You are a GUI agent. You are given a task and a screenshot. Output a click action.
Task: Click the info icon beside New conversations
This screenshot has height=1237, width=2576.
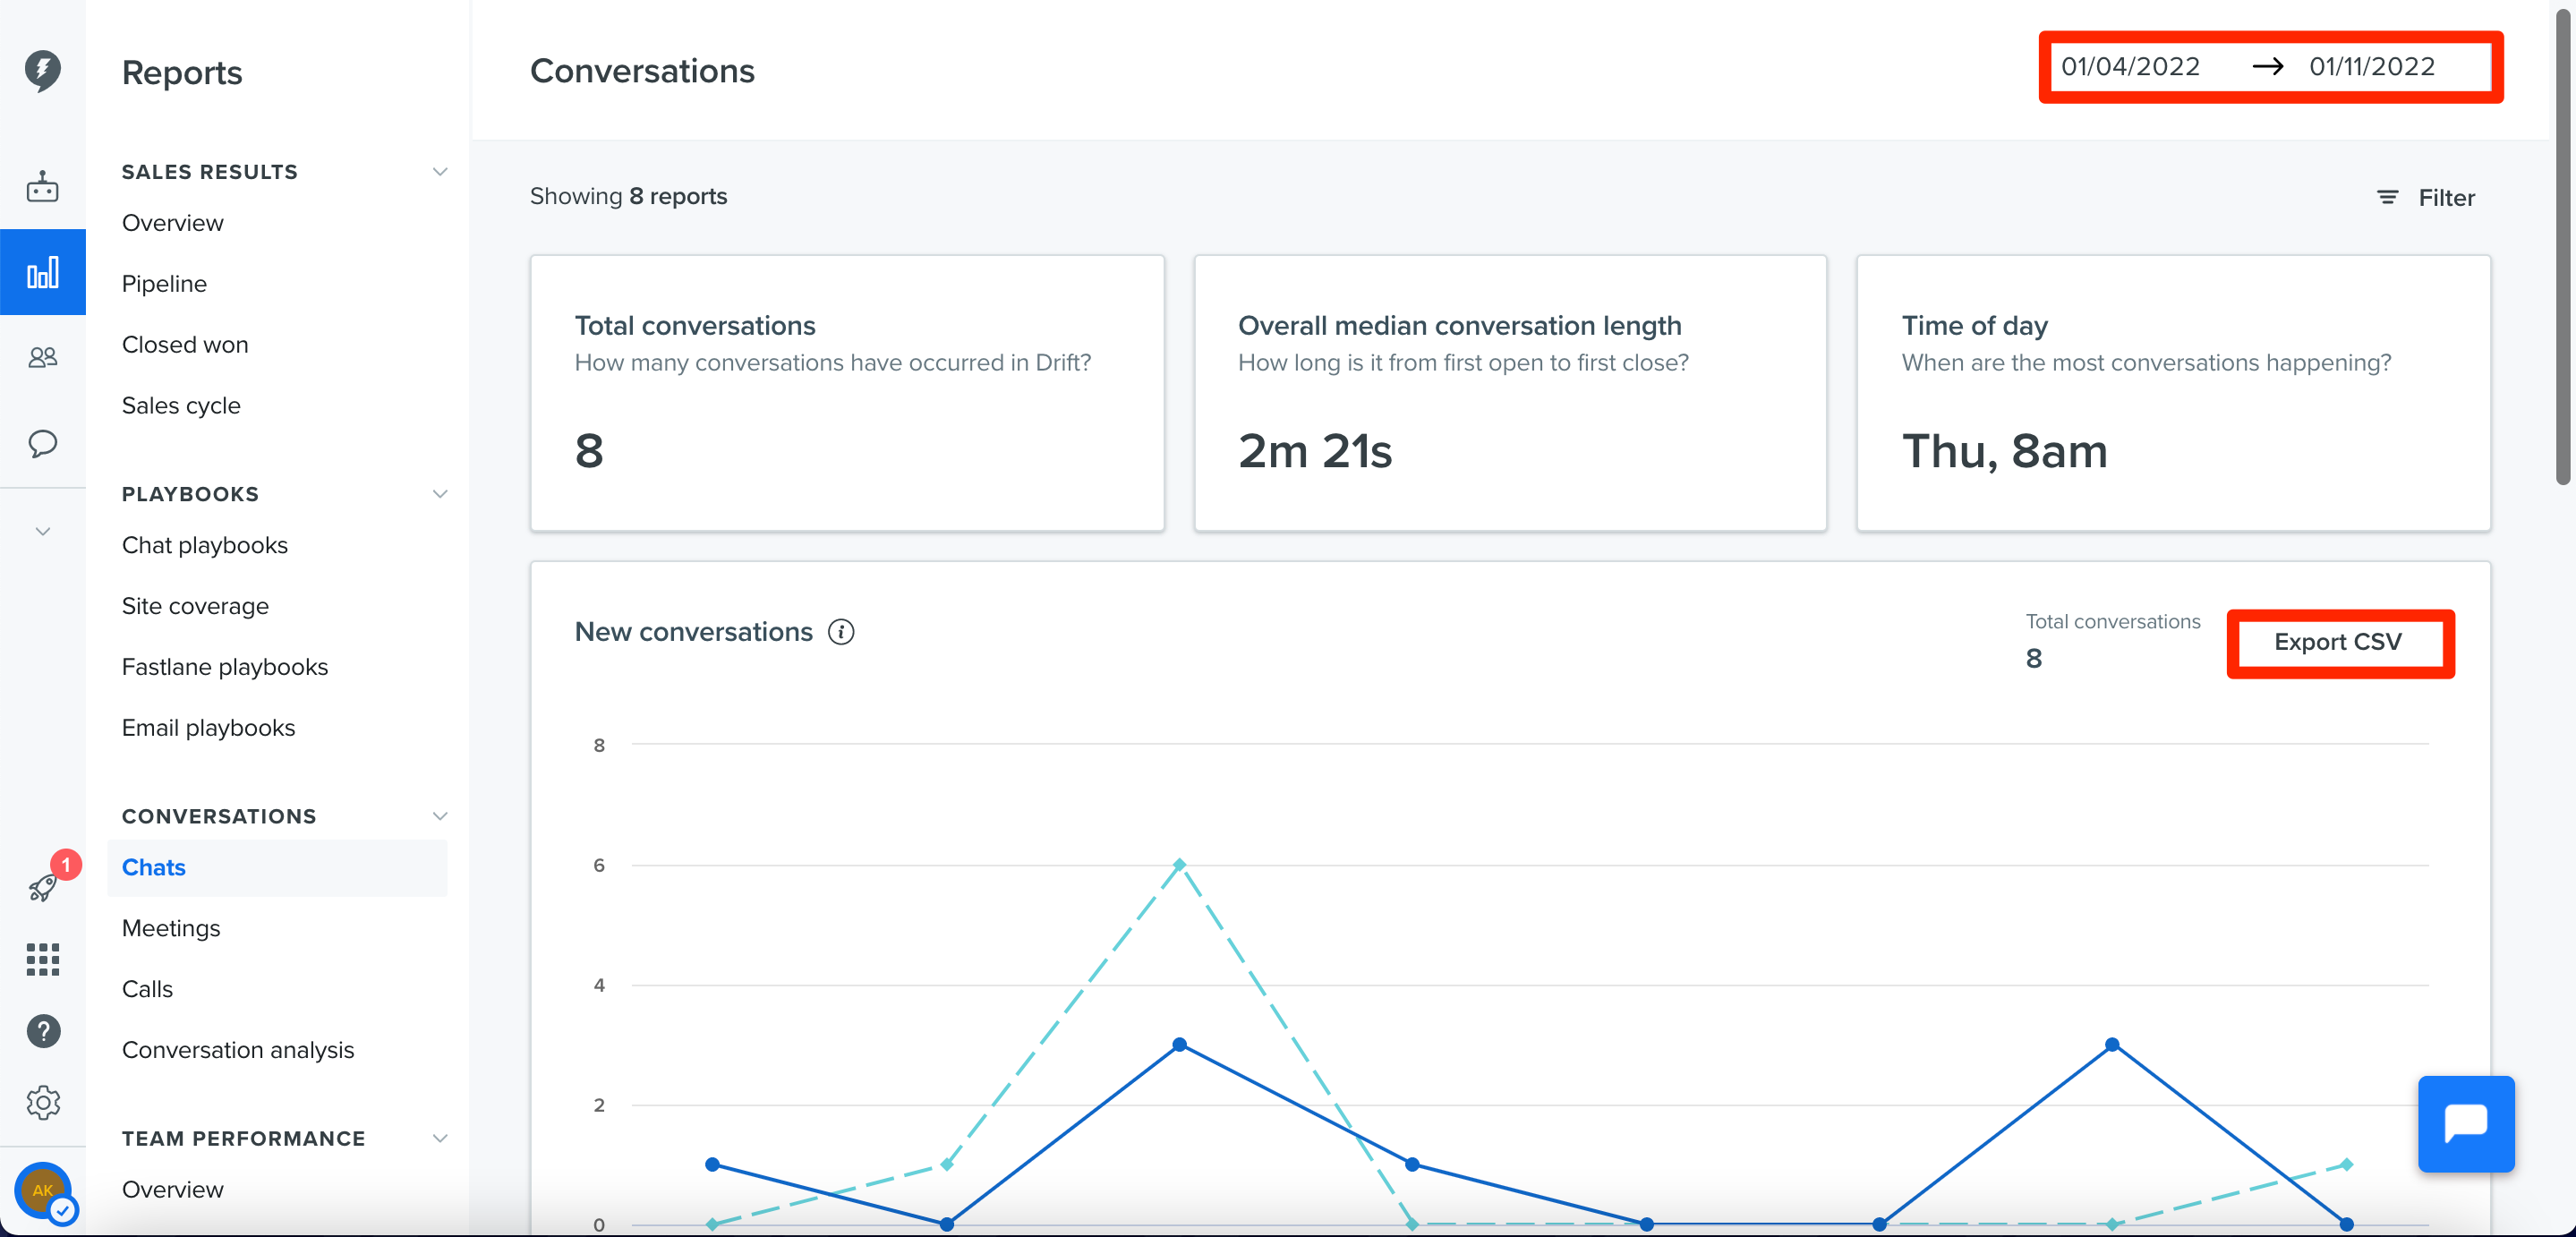(841, 632)
